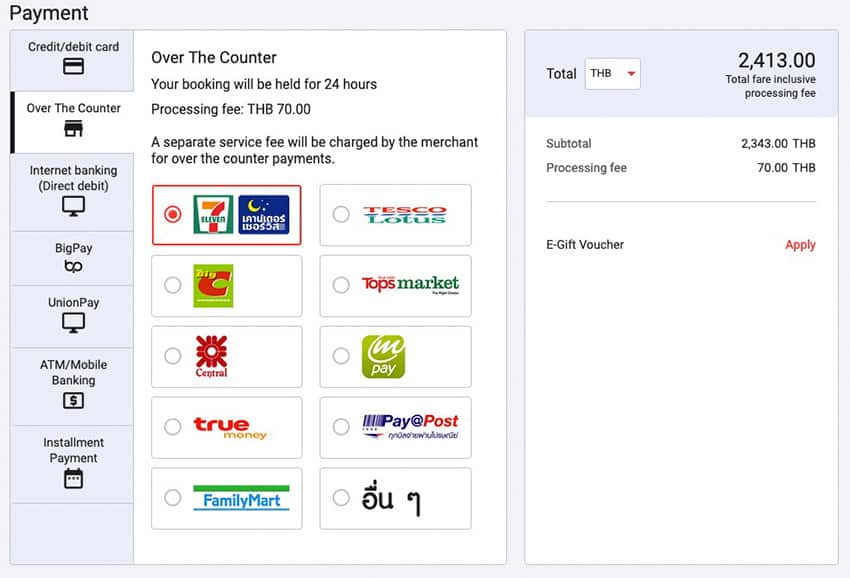Select the Over The Counter tab label

73,108
